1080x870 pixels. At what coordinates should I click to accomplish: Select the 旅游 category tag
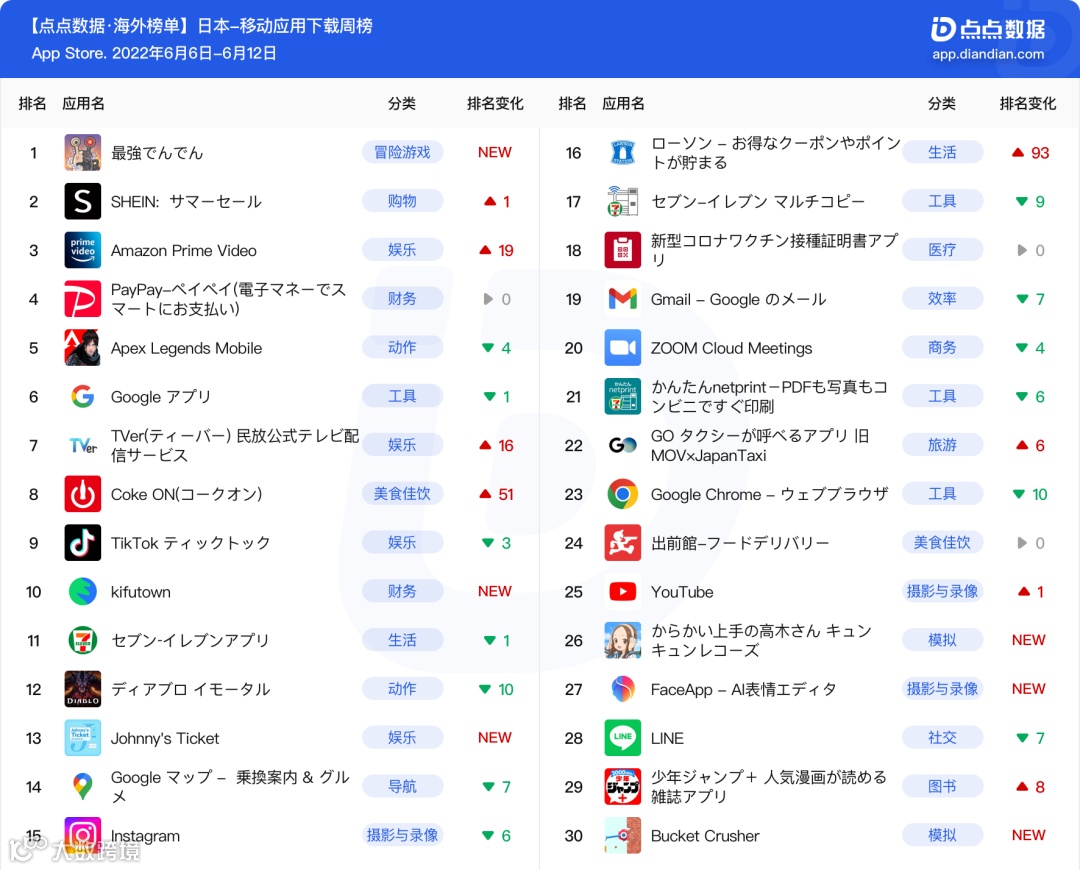click(x=942, y=445)
